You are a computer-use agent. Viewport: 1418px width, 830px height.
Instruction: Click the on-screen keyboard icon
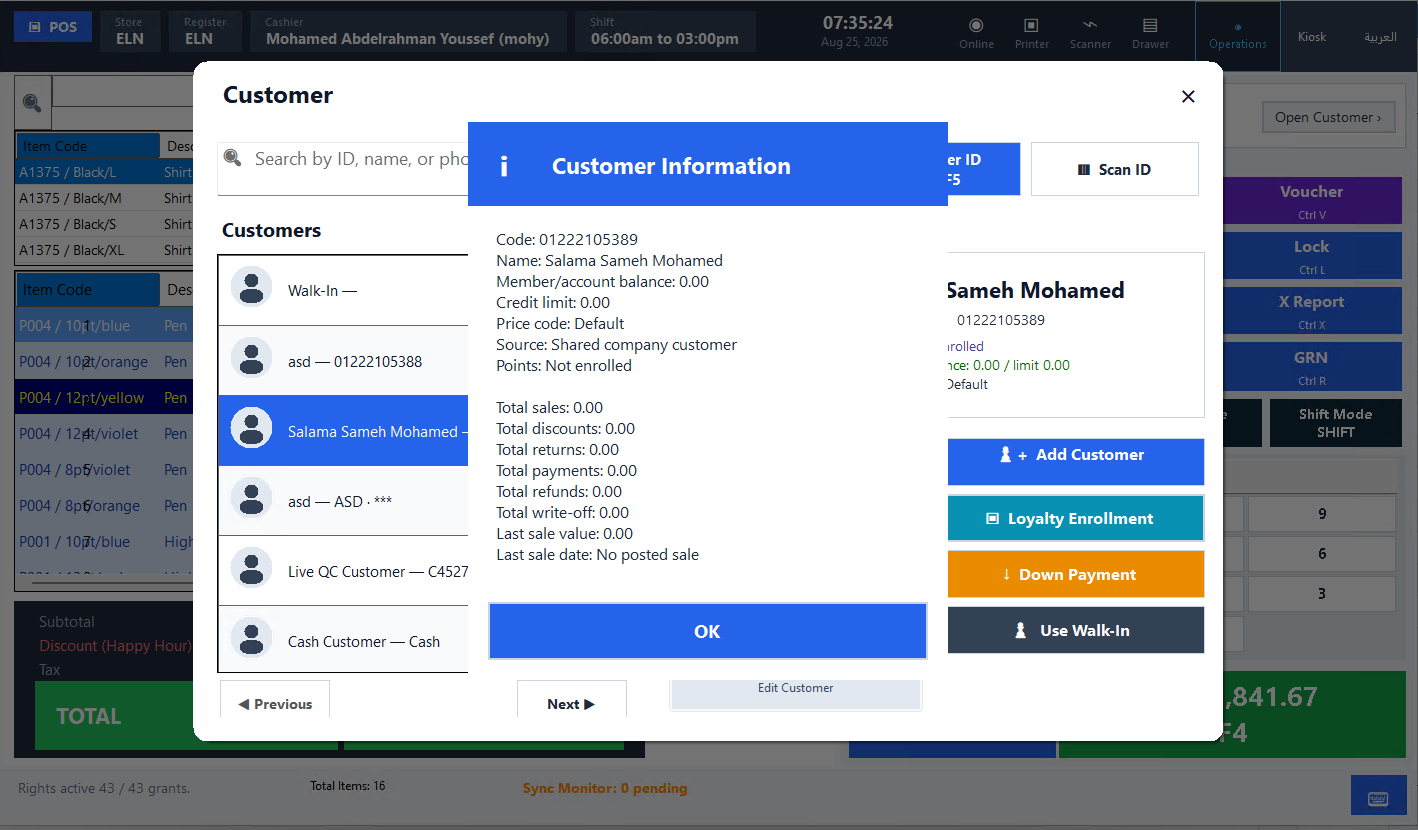pyautogui.click(x=1378, y=798)
